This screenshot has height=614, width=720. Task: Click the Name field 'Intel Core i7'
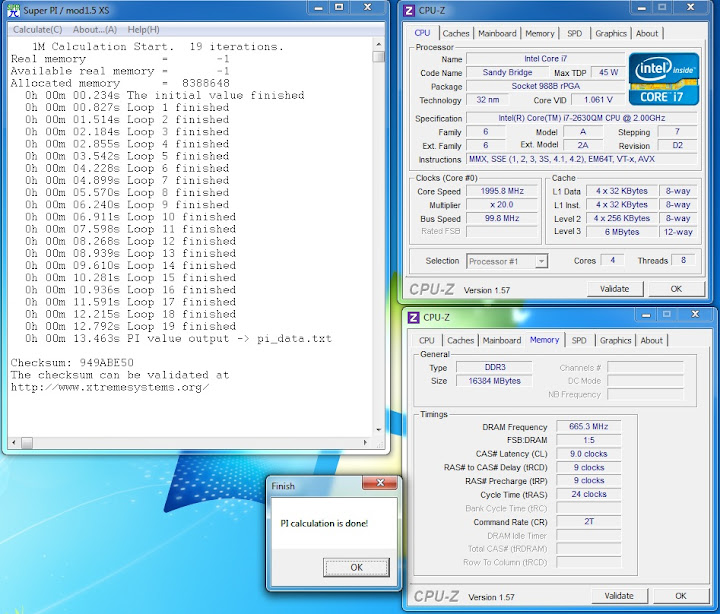coord(546,59)
